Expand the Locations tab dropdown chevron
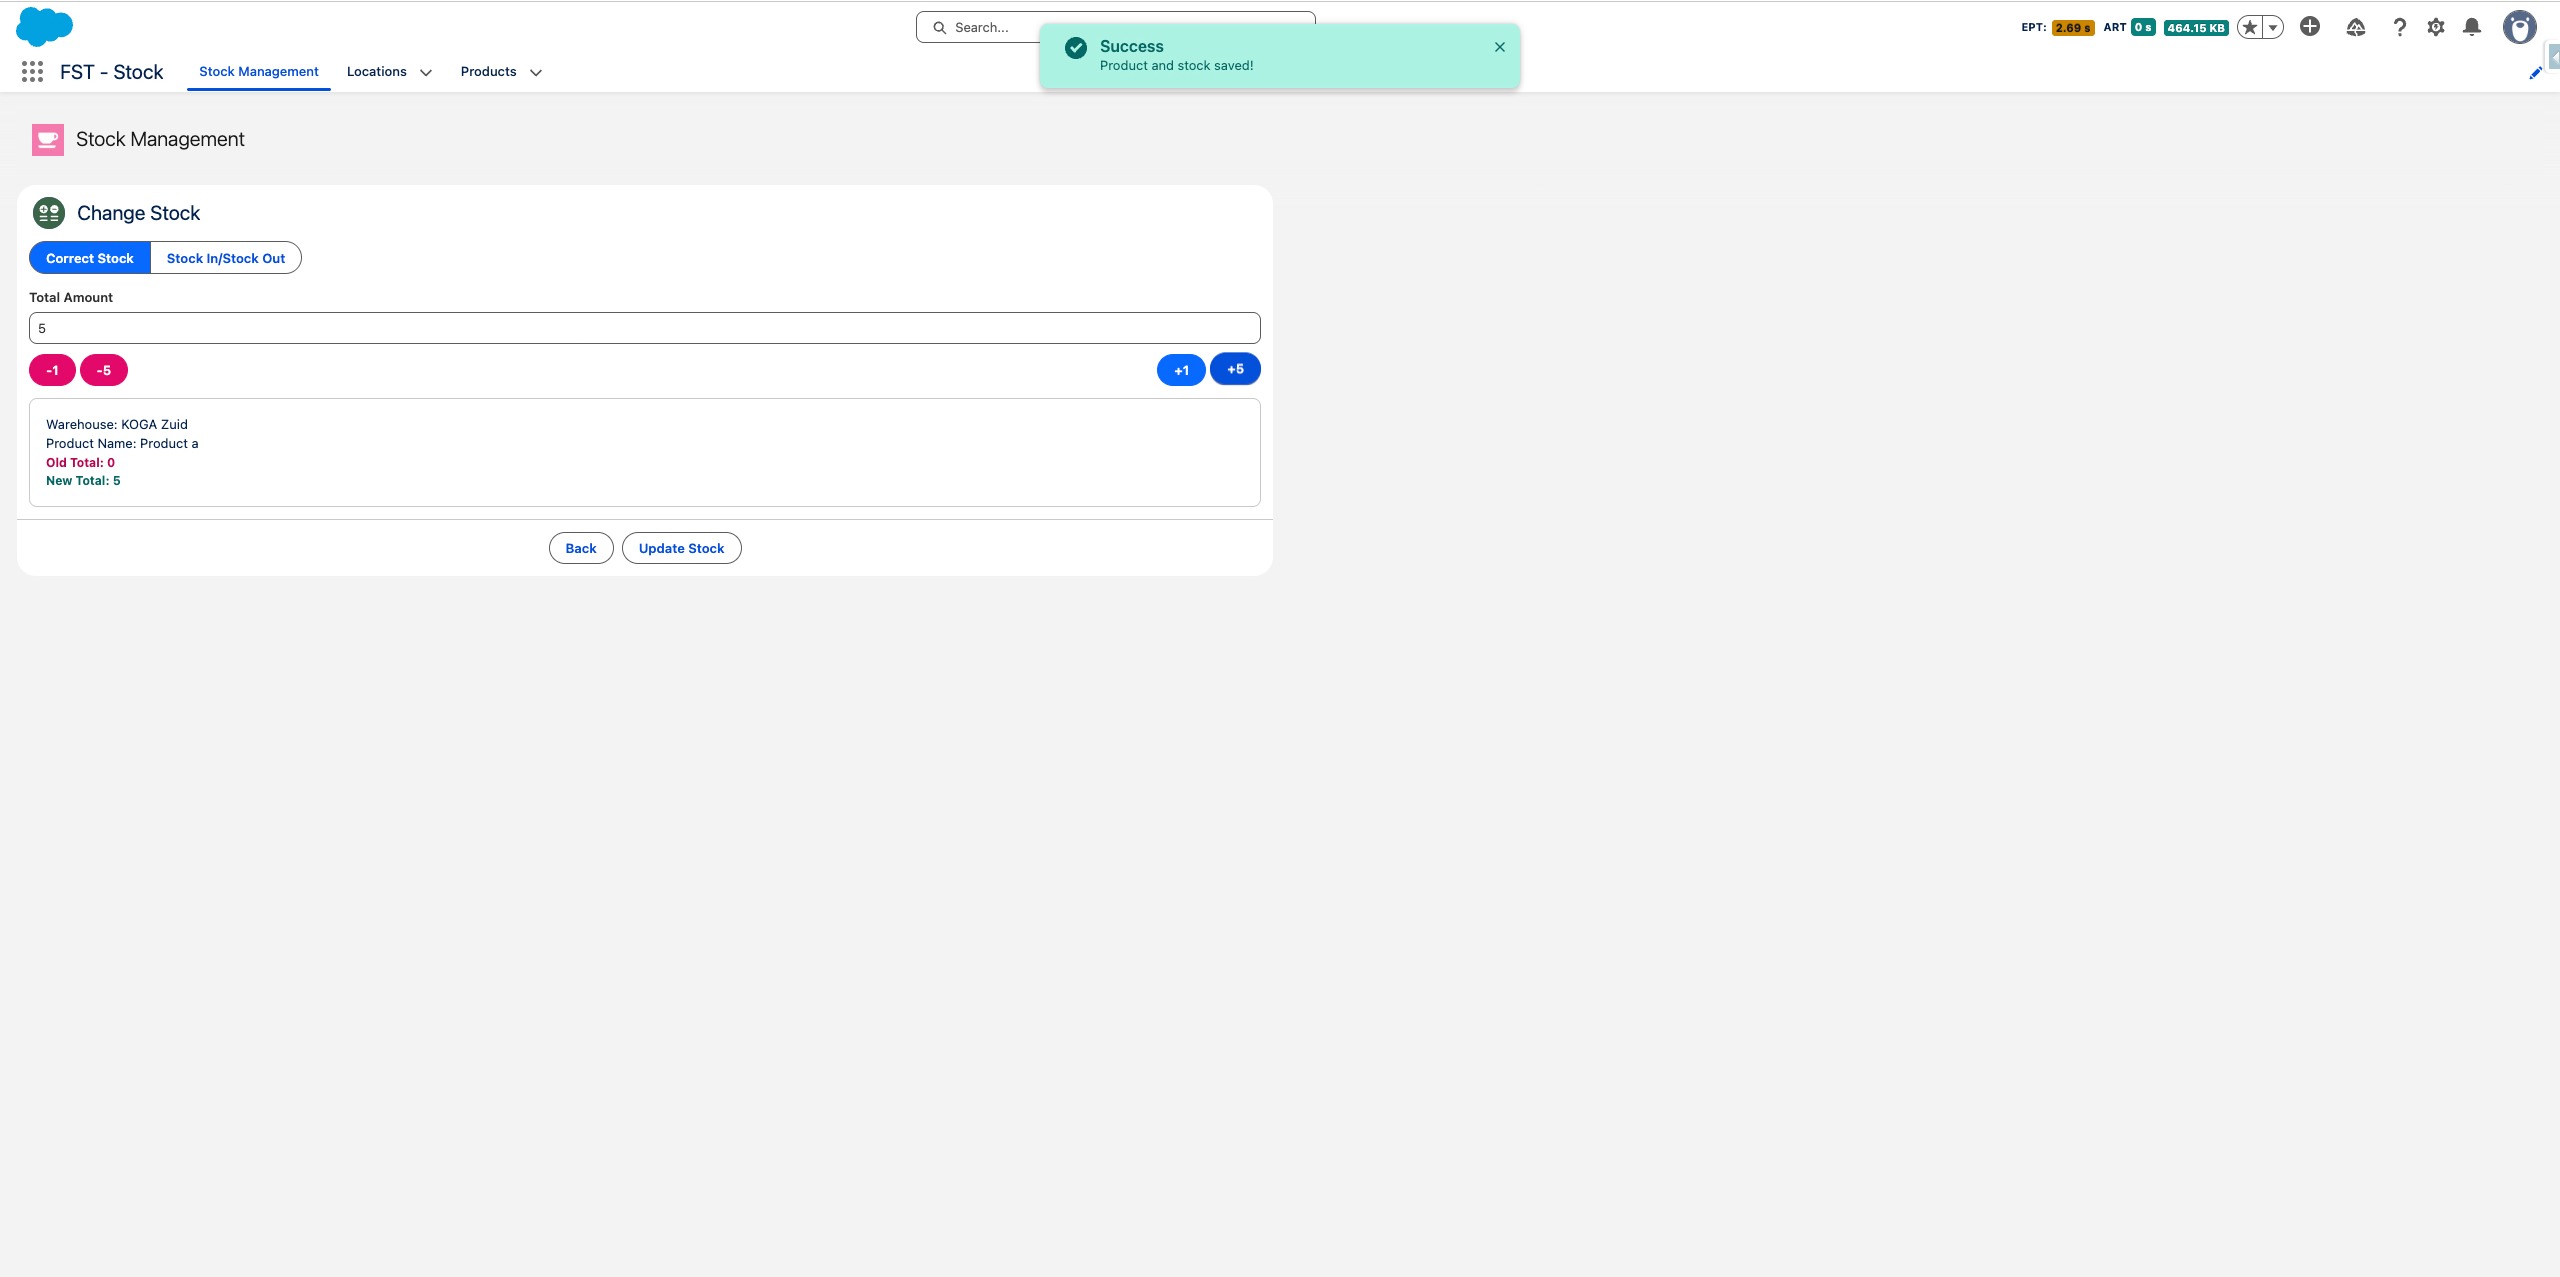Image resolution: width=2560 pixels, height=1277 pixels. coord(426,72)
